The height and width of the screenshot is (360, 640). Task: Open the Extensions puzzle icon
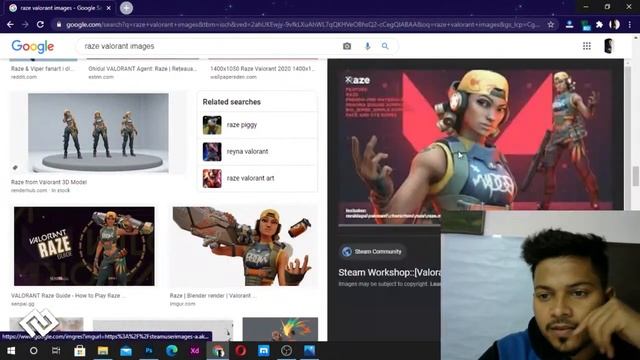(599, 24)
